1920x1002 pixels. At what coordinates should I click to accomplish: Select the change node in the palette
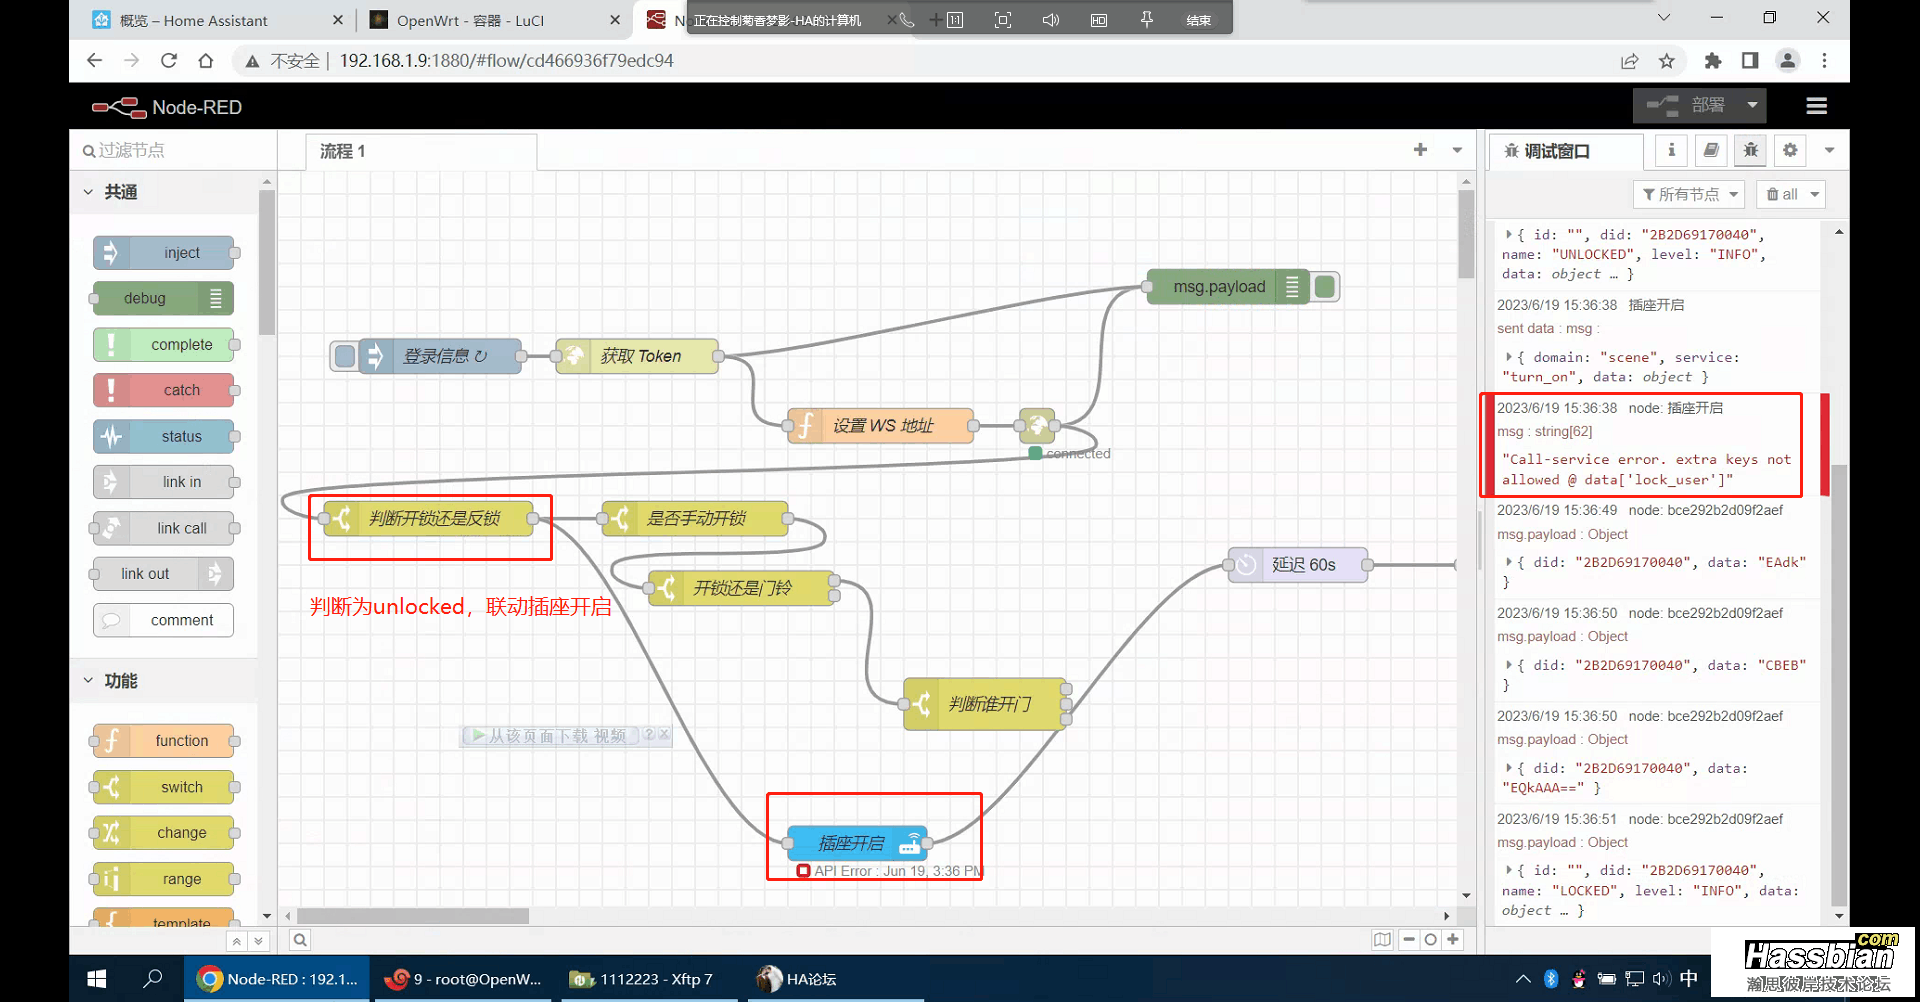click(164, 833)
